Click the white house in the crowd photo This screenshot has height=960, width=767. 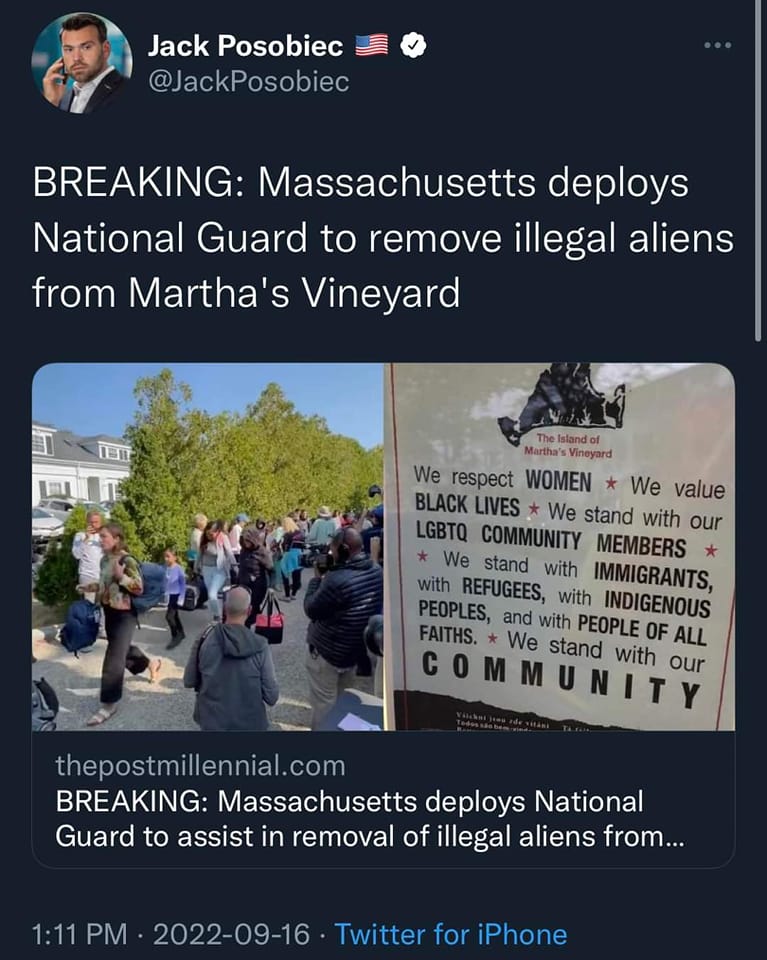coord(80,465)
